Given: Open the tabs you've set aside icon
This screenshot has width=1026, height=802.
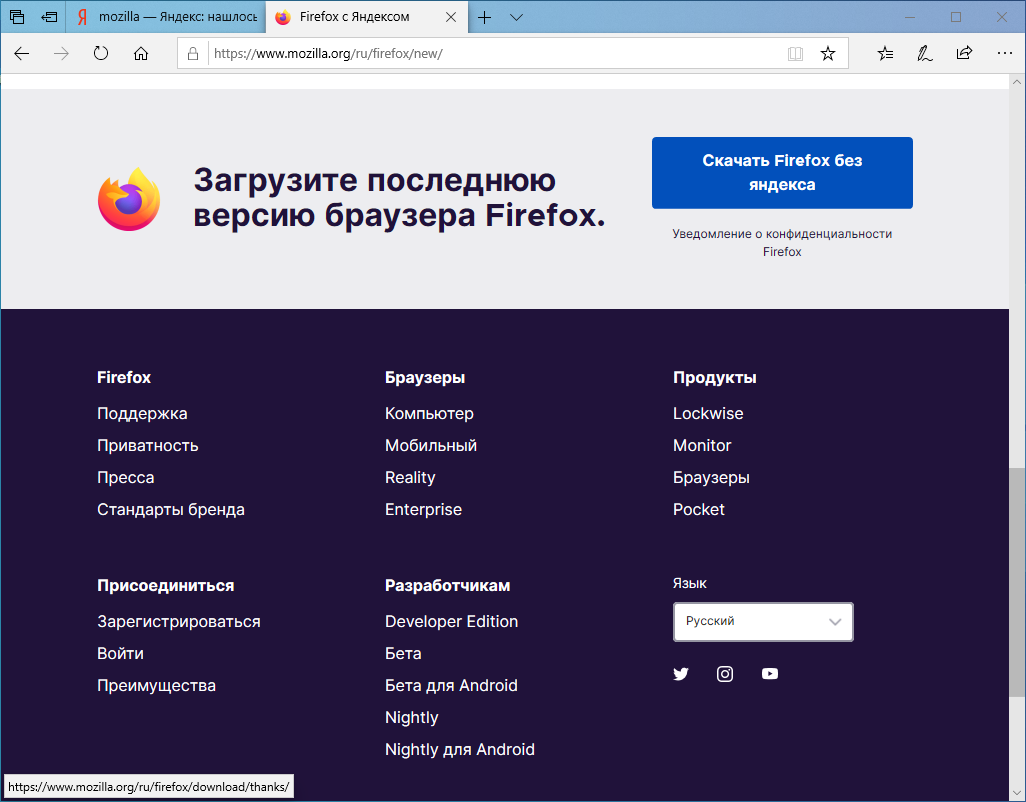Looking at the screenshot, I should tap(17, 17).
